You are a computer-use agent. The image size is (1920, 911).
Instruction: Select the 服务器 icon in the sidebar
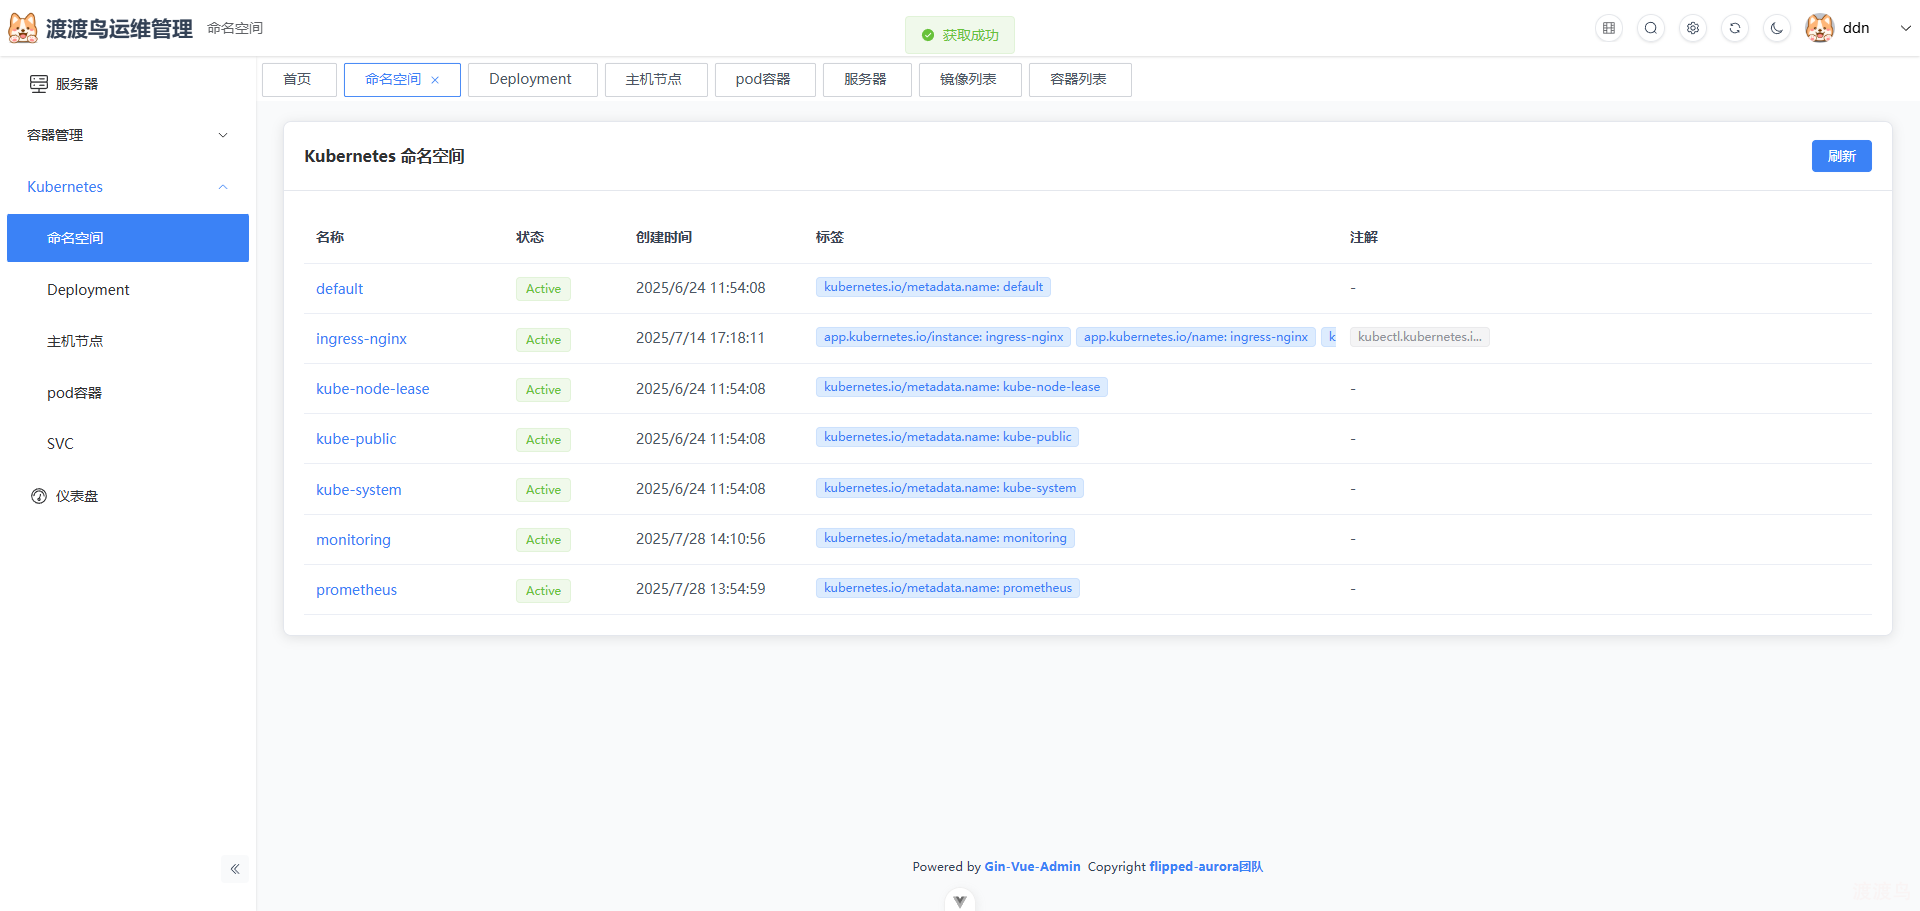click(38, 84)
